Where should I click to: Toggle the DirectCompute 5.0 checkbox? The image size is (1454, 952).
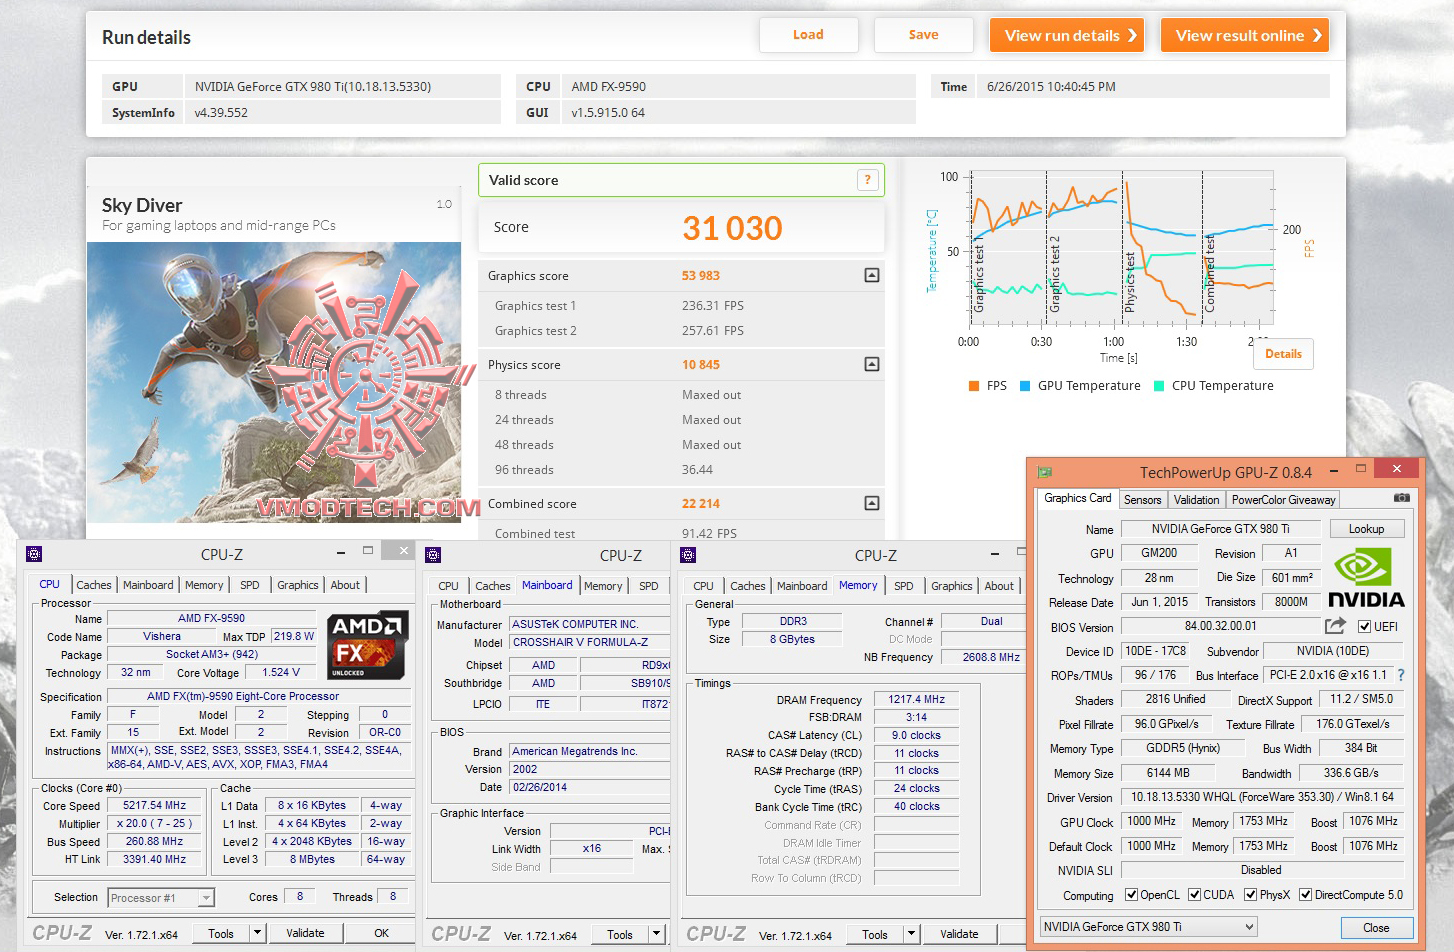click(x=1305, y=895)
